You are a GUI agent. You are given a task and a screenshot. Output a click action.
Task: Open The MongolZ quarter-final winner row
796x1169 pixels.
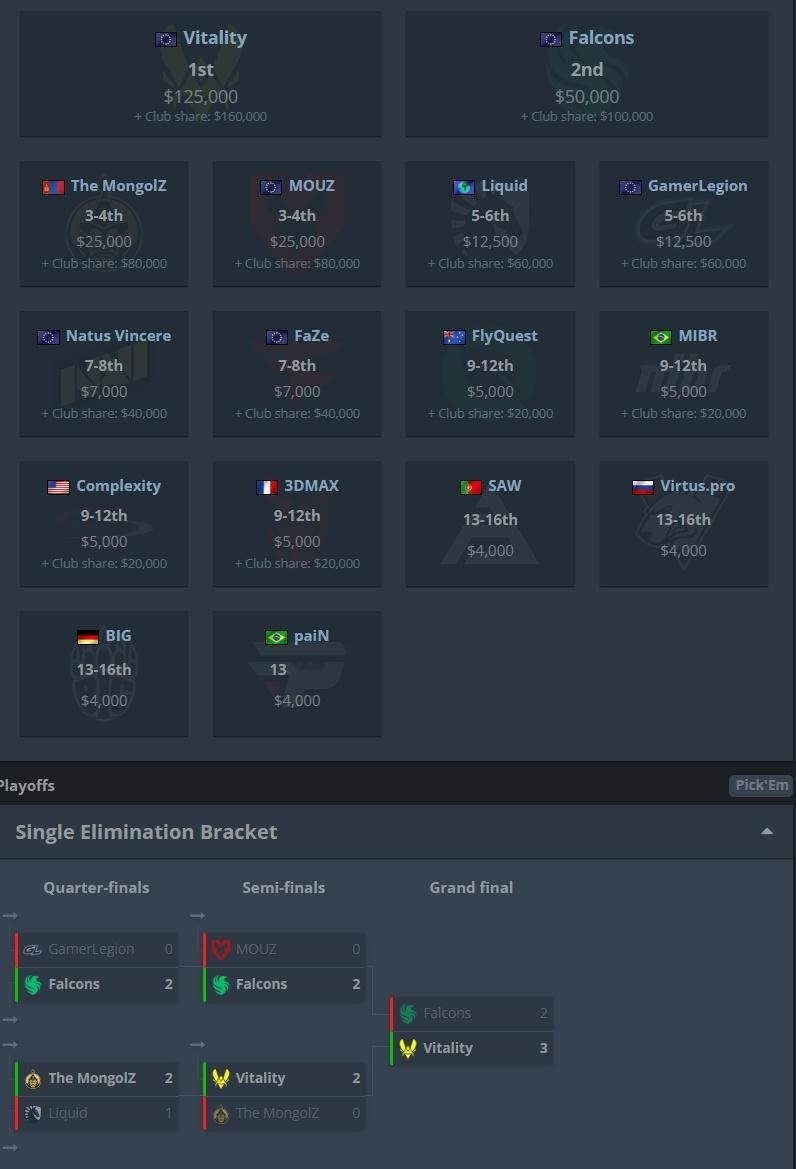point(97,1078)
